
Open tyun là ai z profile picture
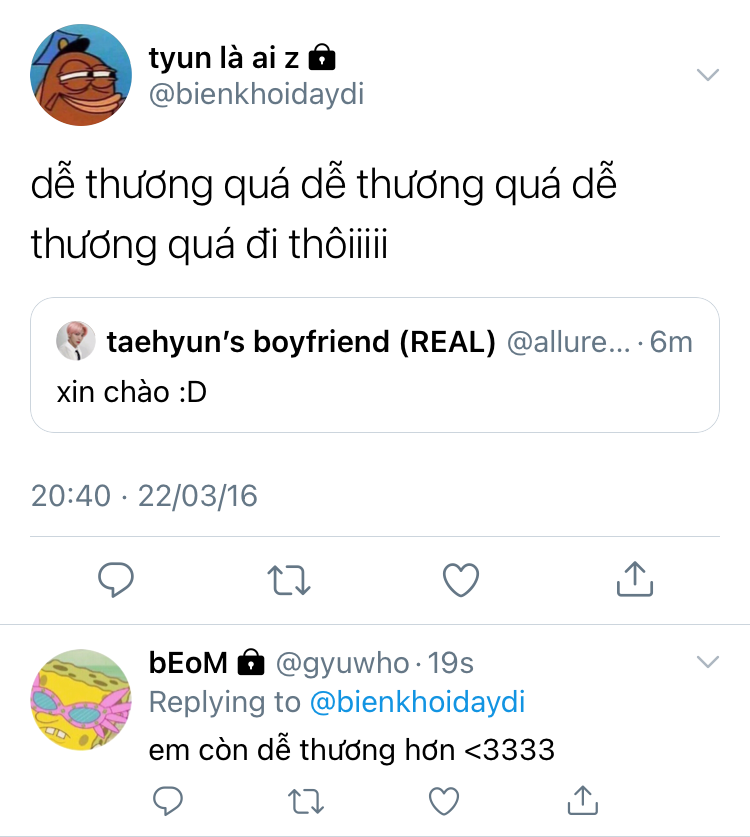coord(81,75)
